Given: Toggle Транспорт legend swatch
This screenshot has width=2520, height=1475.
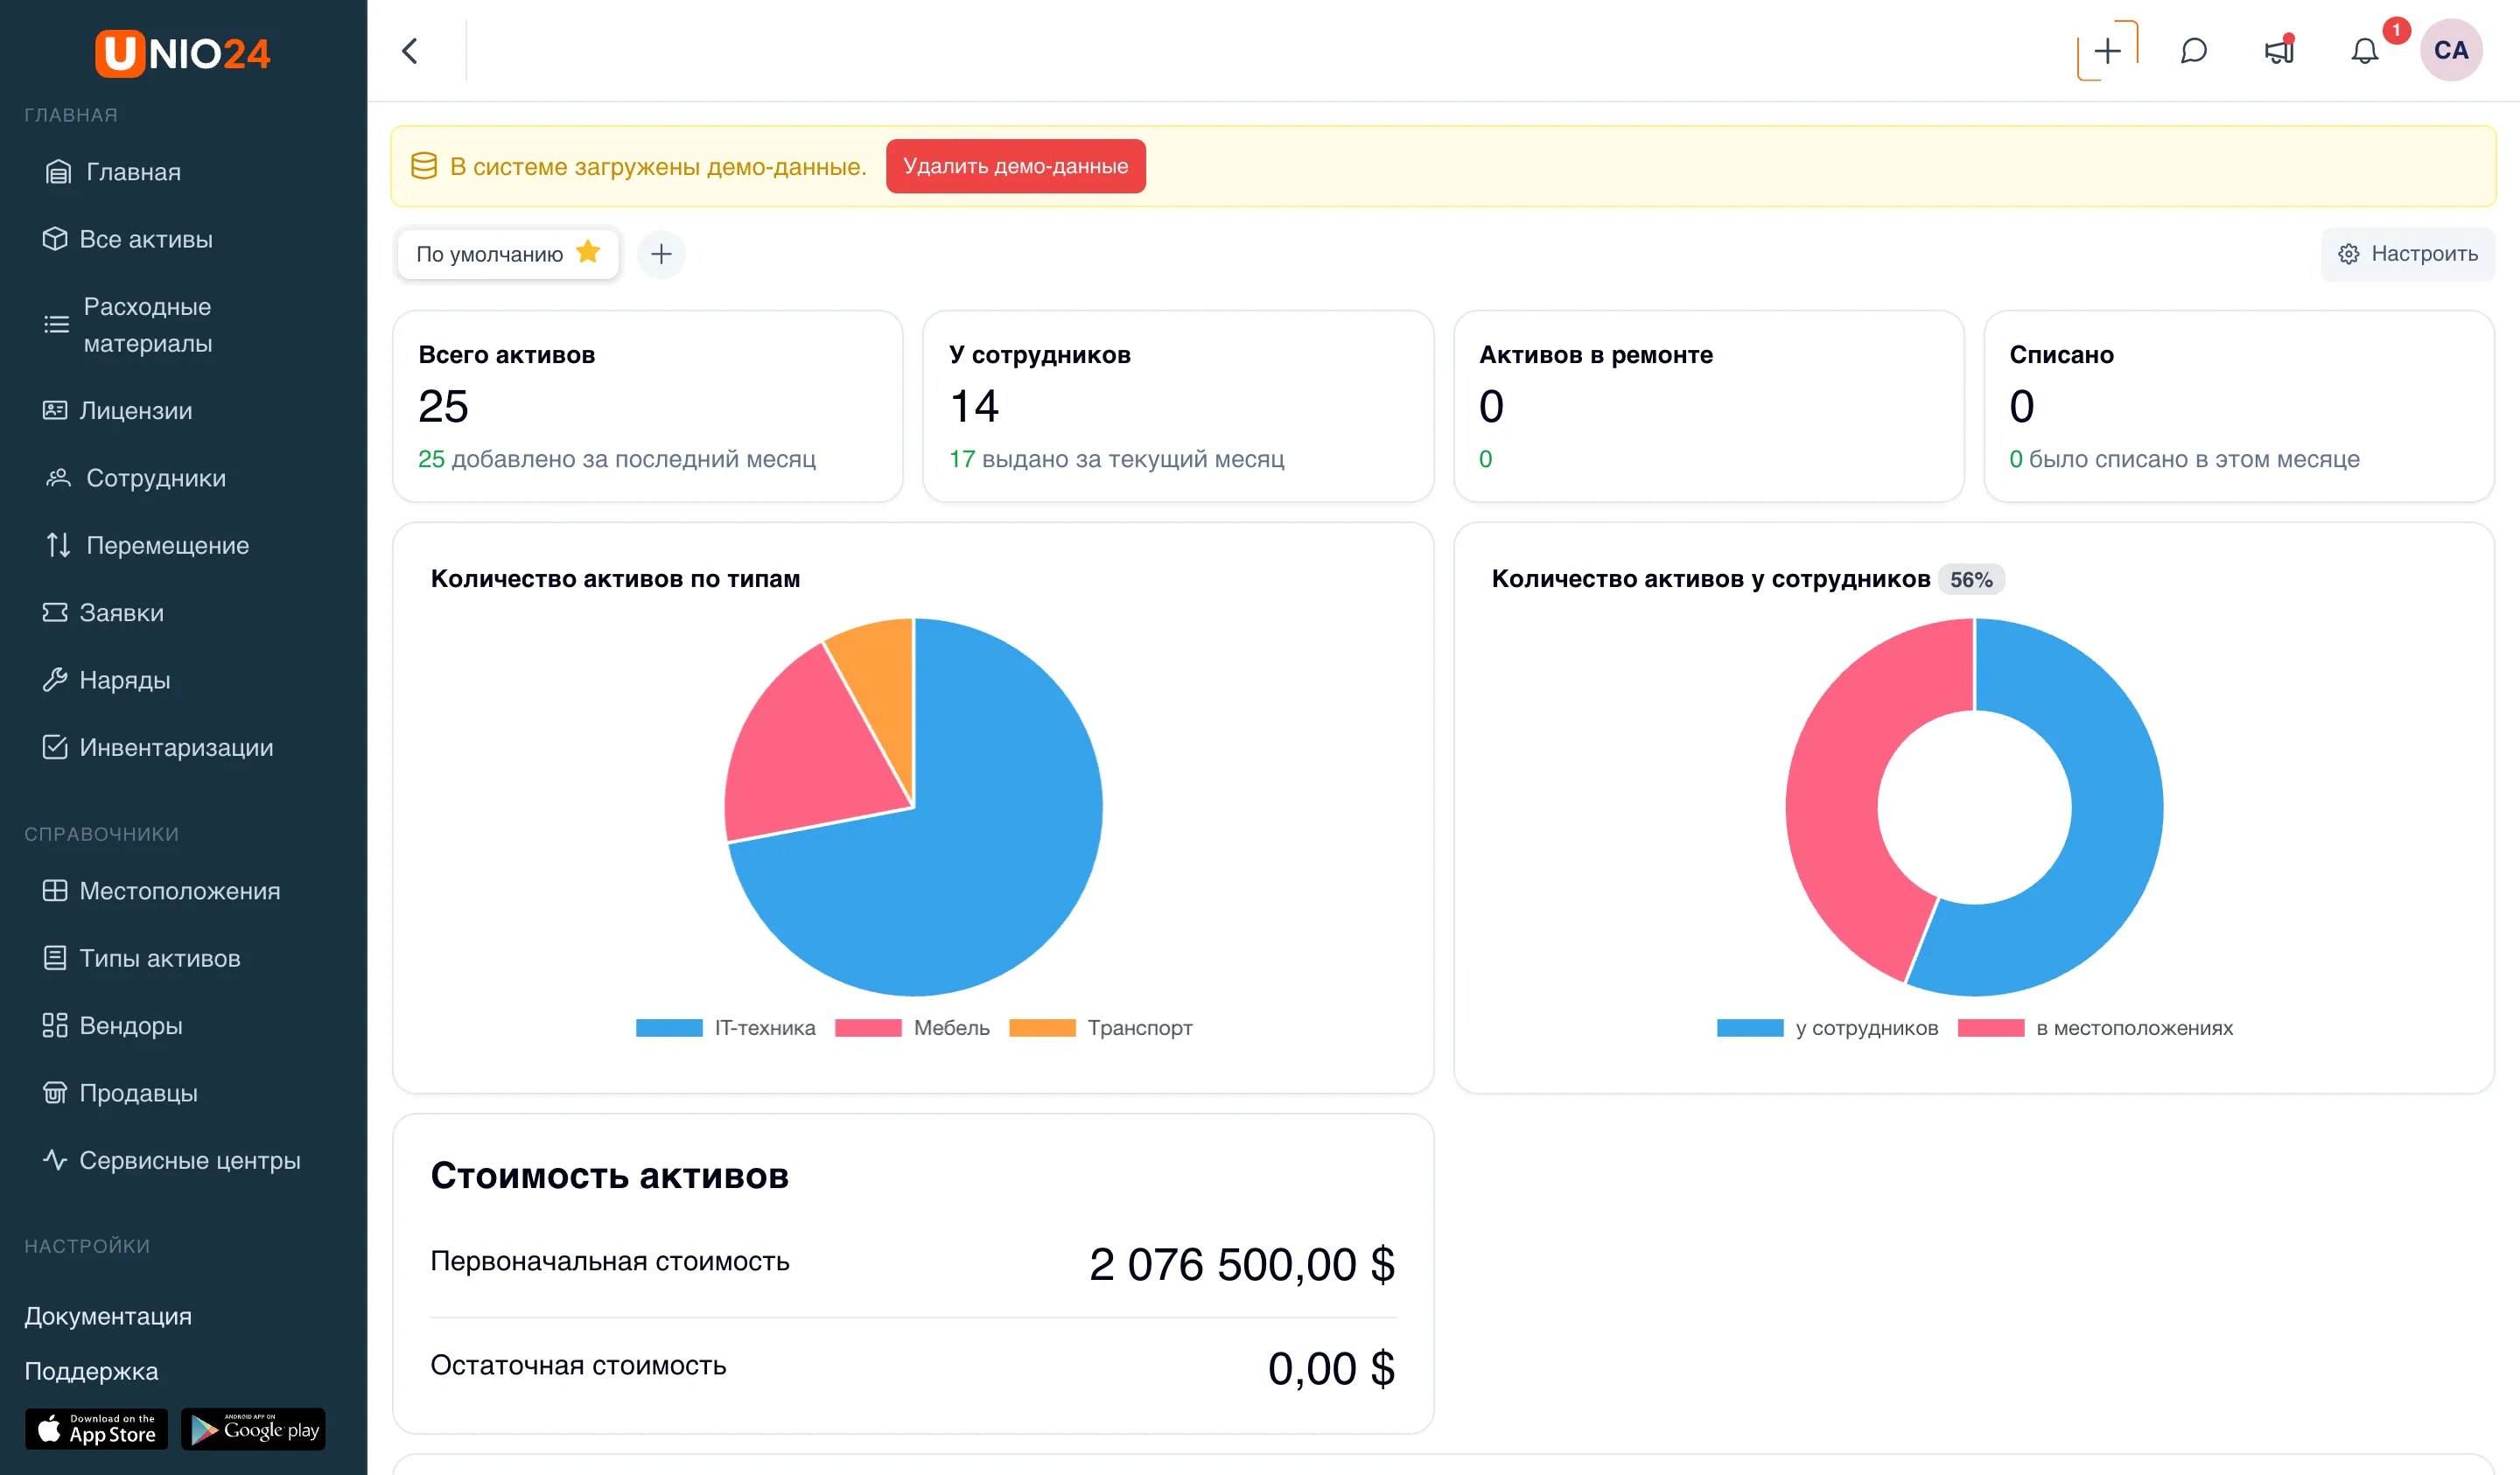Looking at the screenshot, I should pos(1042,1028).
